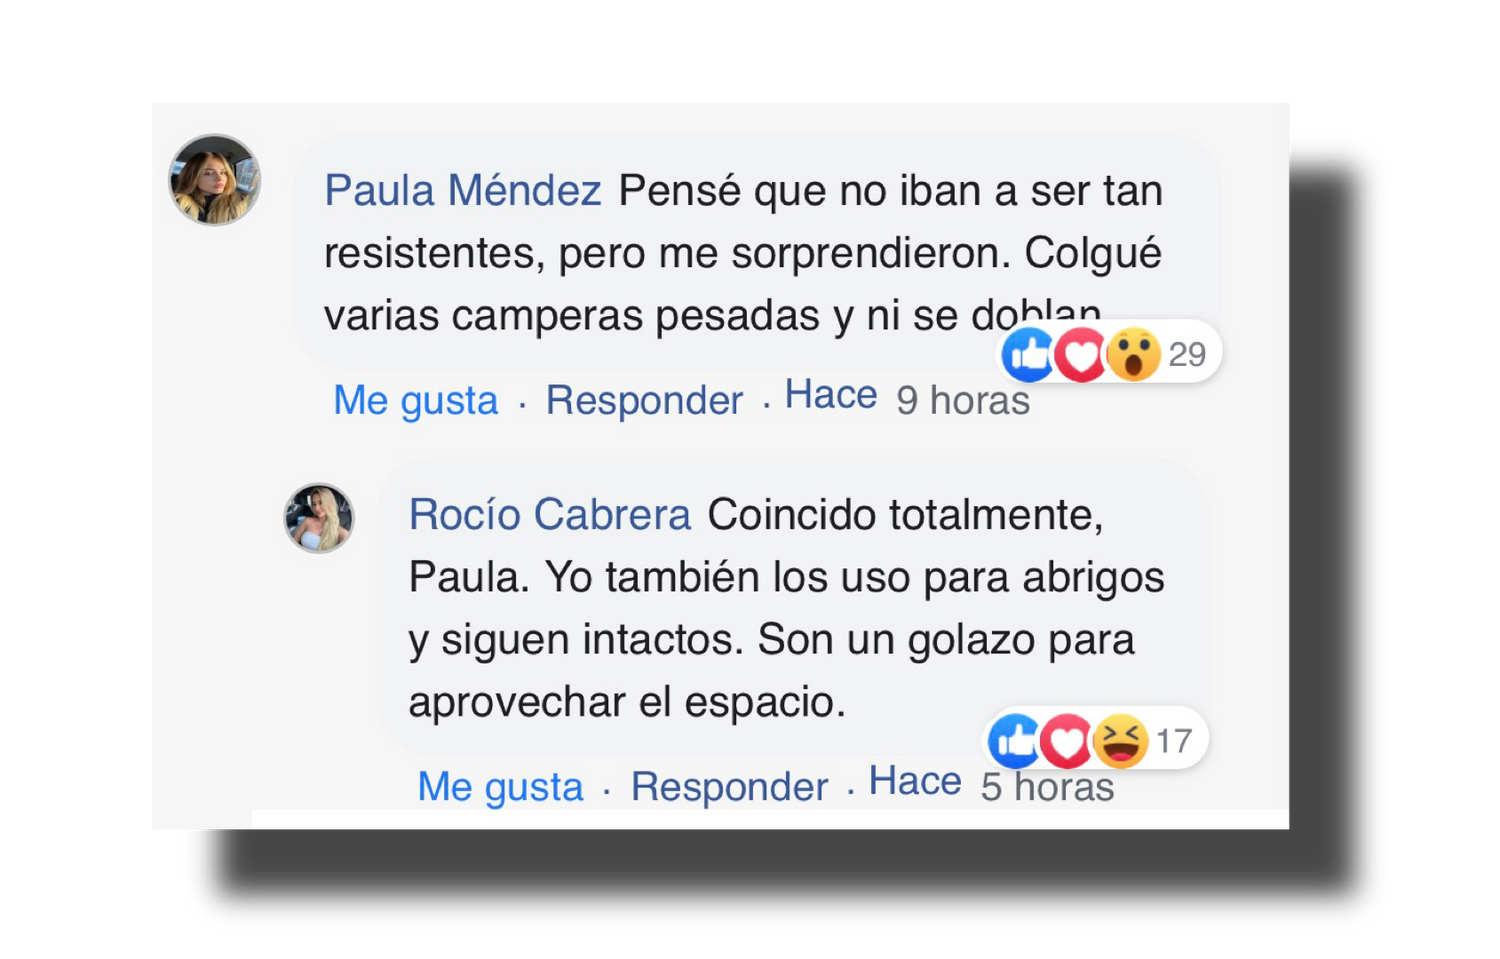Click the 17 reactions count
The image size is (1500, 959).
click(x=1174, y=742)
